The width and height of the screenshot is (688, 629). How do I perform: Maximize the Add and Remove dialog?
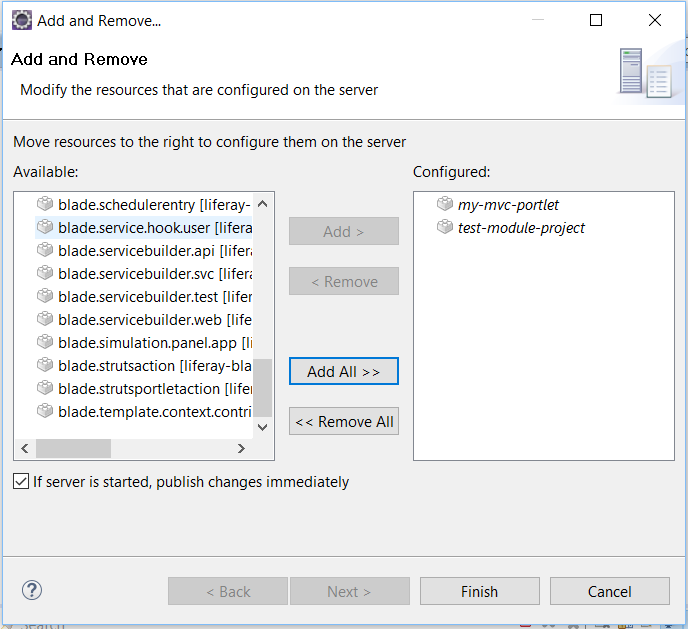(595, 20)
